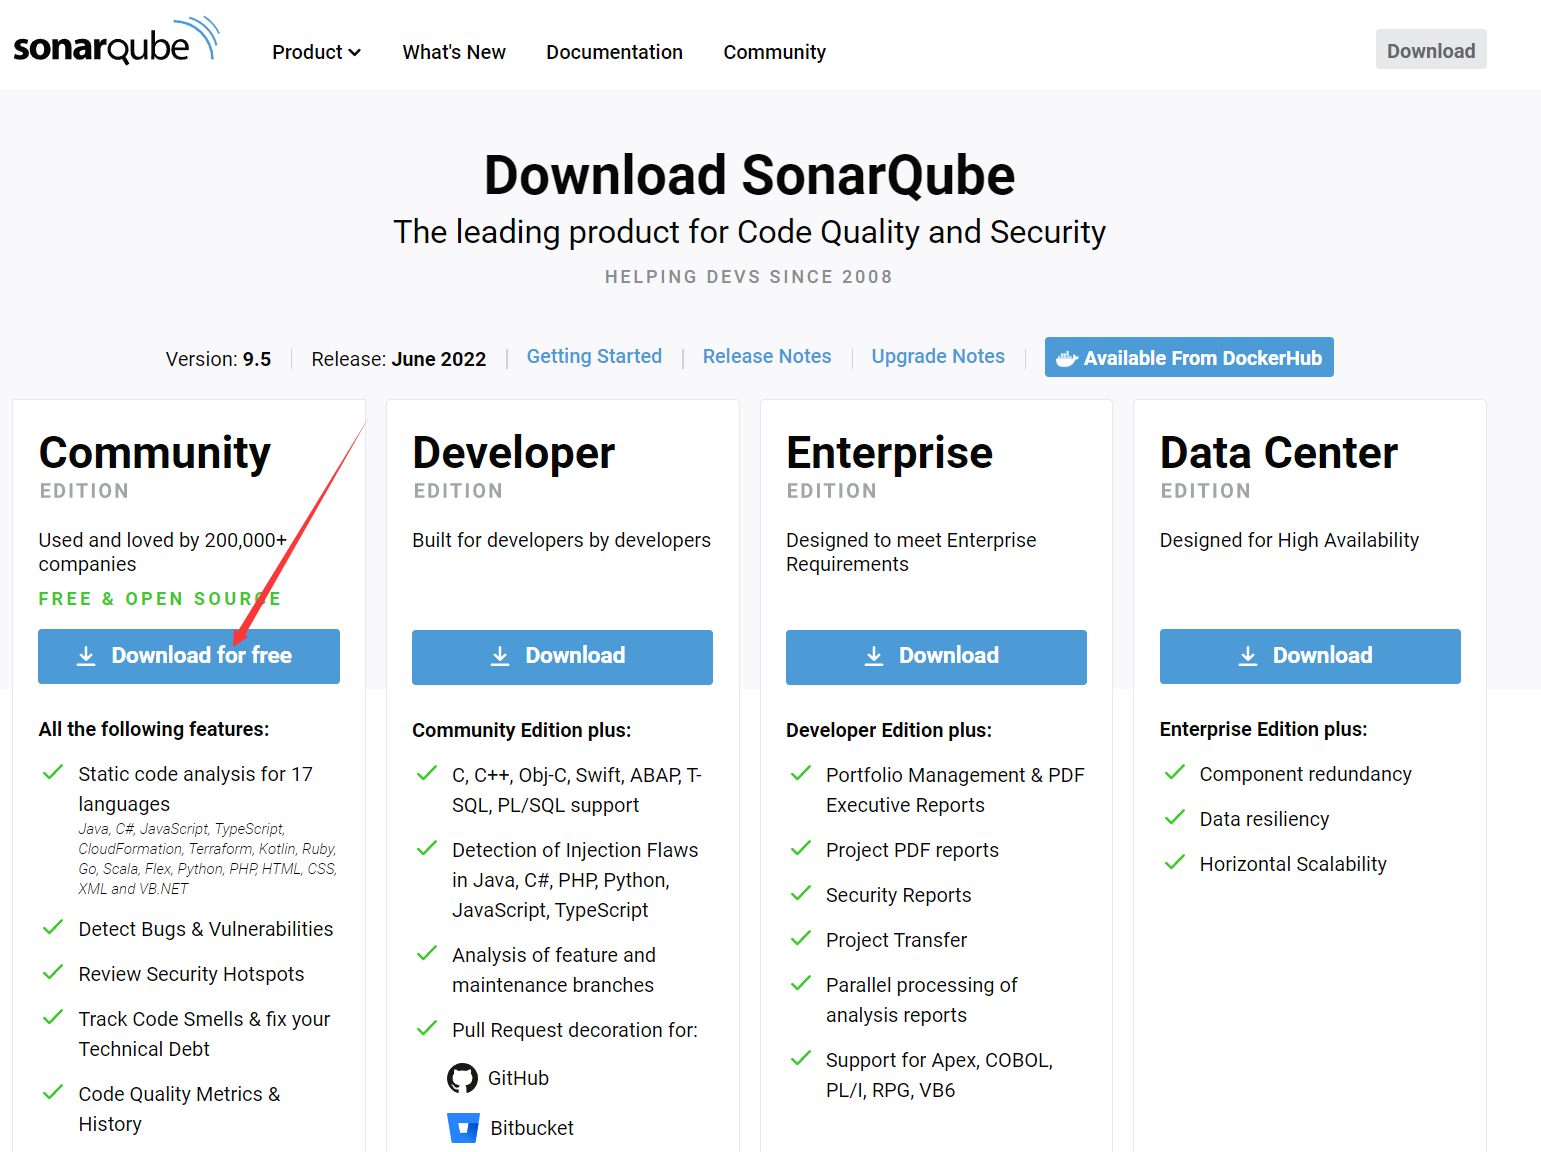Image resolution: width=1541 pixels, height=1152 pixels.
Task: Click Download for free Community button
Action: 189,656
